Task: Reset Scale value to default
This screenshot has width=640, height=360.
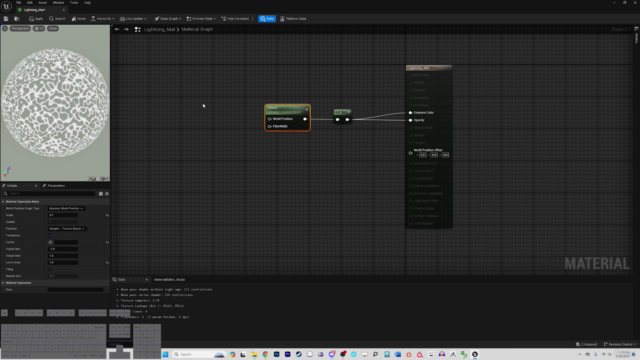Action: click(107, 215)
